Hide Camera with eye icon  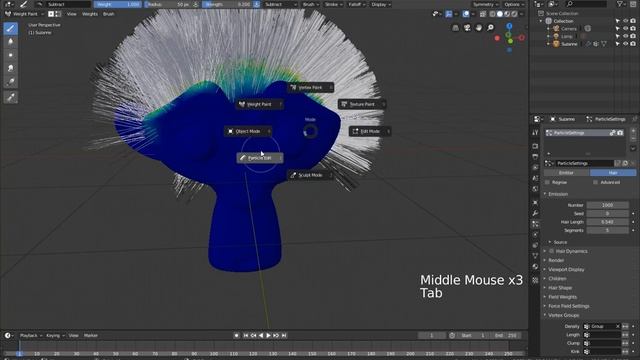click(625, 29)
